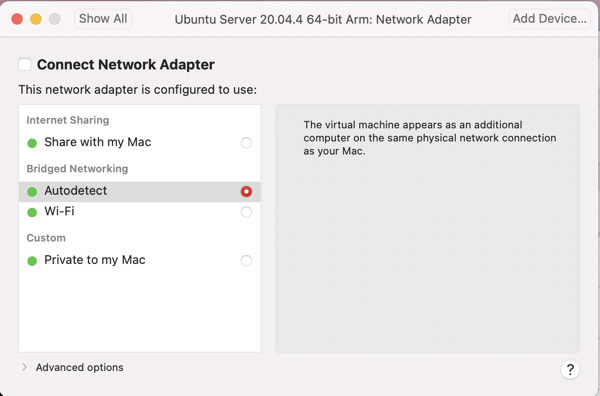Select the Share with my Mac radio button

coord(246,143)
